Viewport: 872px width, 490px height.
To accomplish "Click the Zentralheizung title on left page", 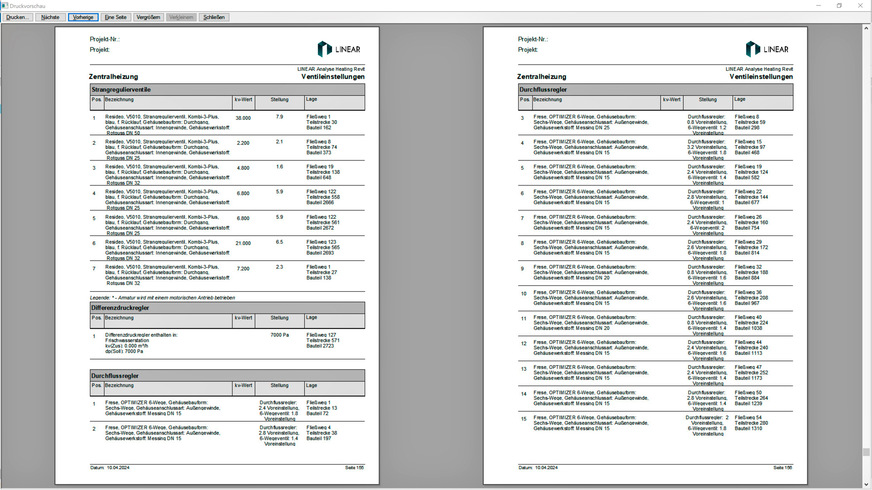I will tap(113, 77).
